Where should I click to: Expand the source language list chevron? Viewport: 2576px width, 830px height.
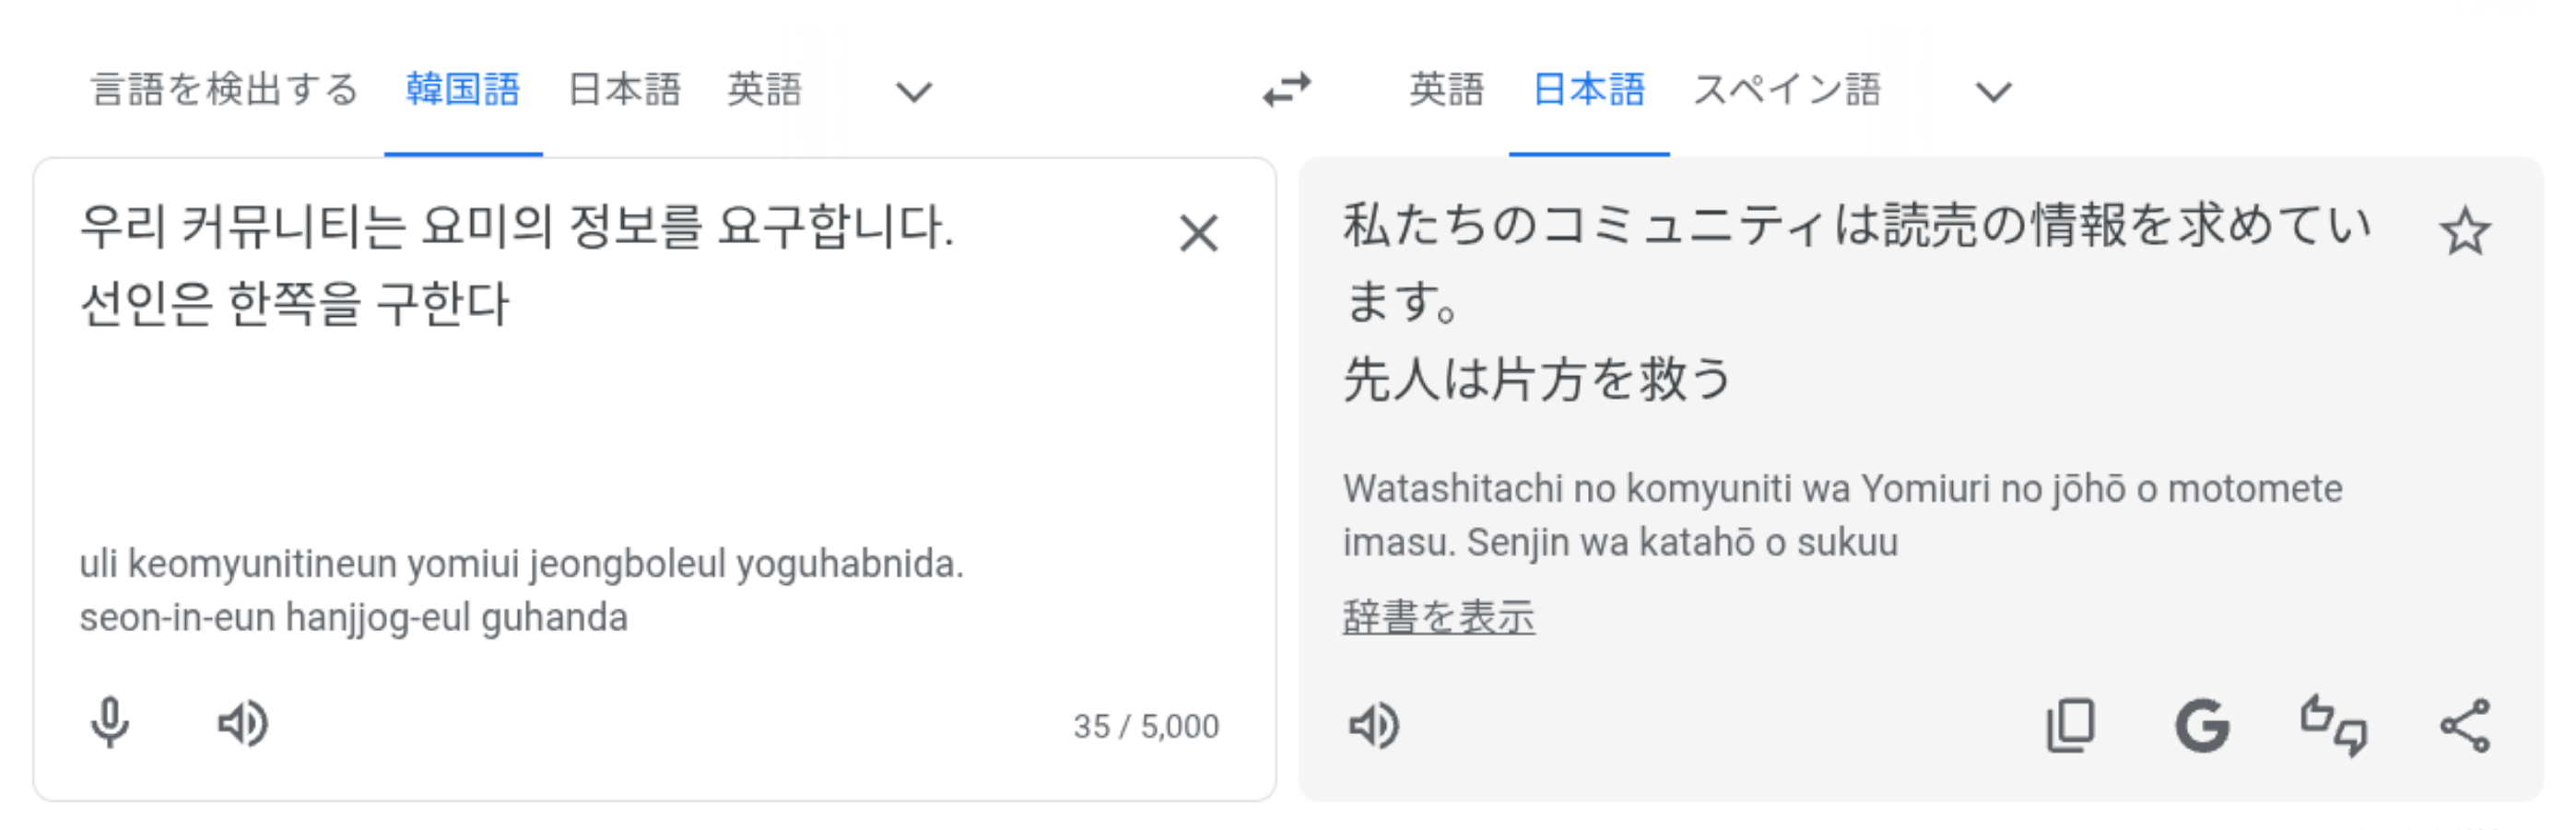pos(914,92)
